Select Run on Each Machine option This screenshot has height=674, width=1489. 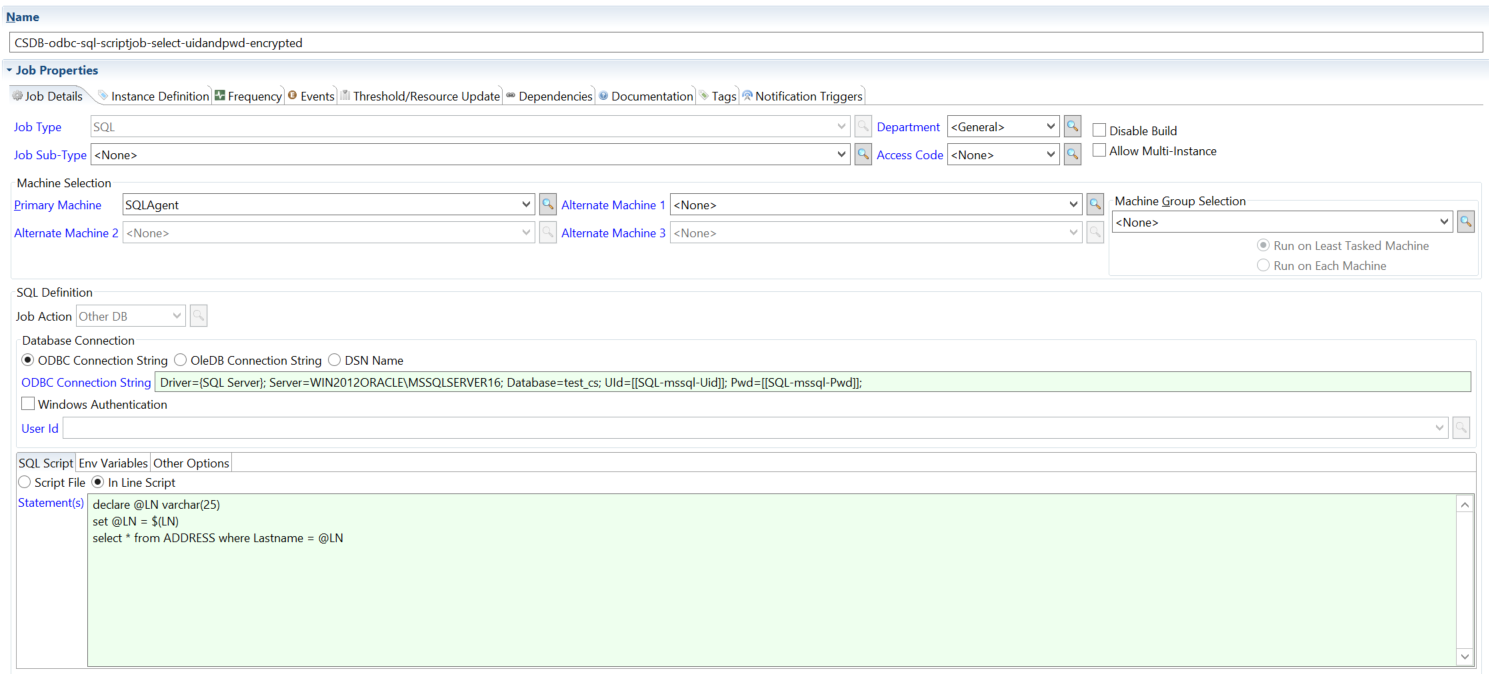tap(1263, 266)
